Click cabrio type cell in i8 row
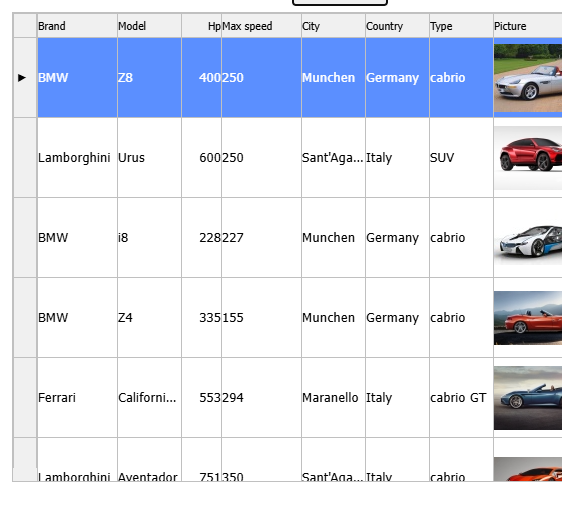562x513 pixels. pyautogui.click(x=461, y=237)
